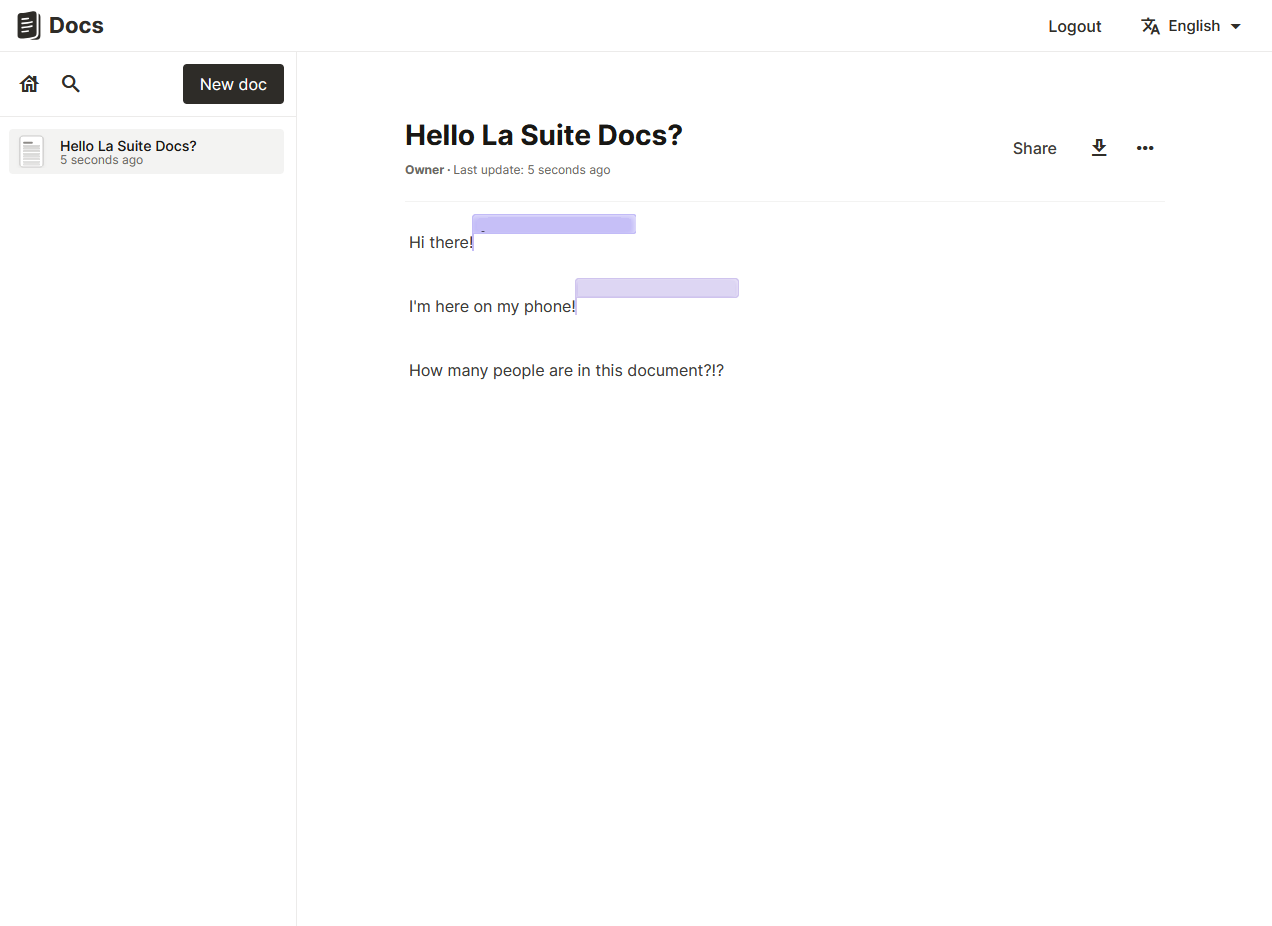This screenshot has width=1272, height=926.
Task: Click the Share button
Action: click(1034, 148)
